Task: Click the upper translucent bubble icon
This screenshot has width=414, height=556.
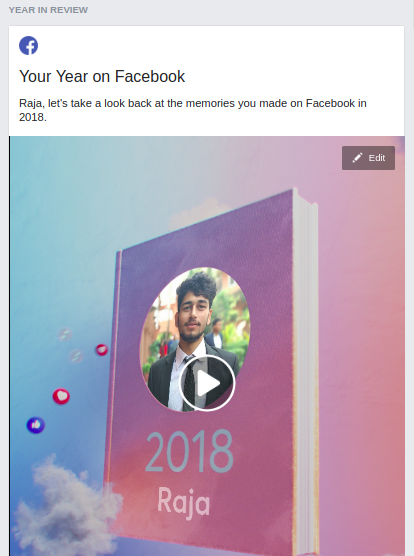Action: (65, 334)
